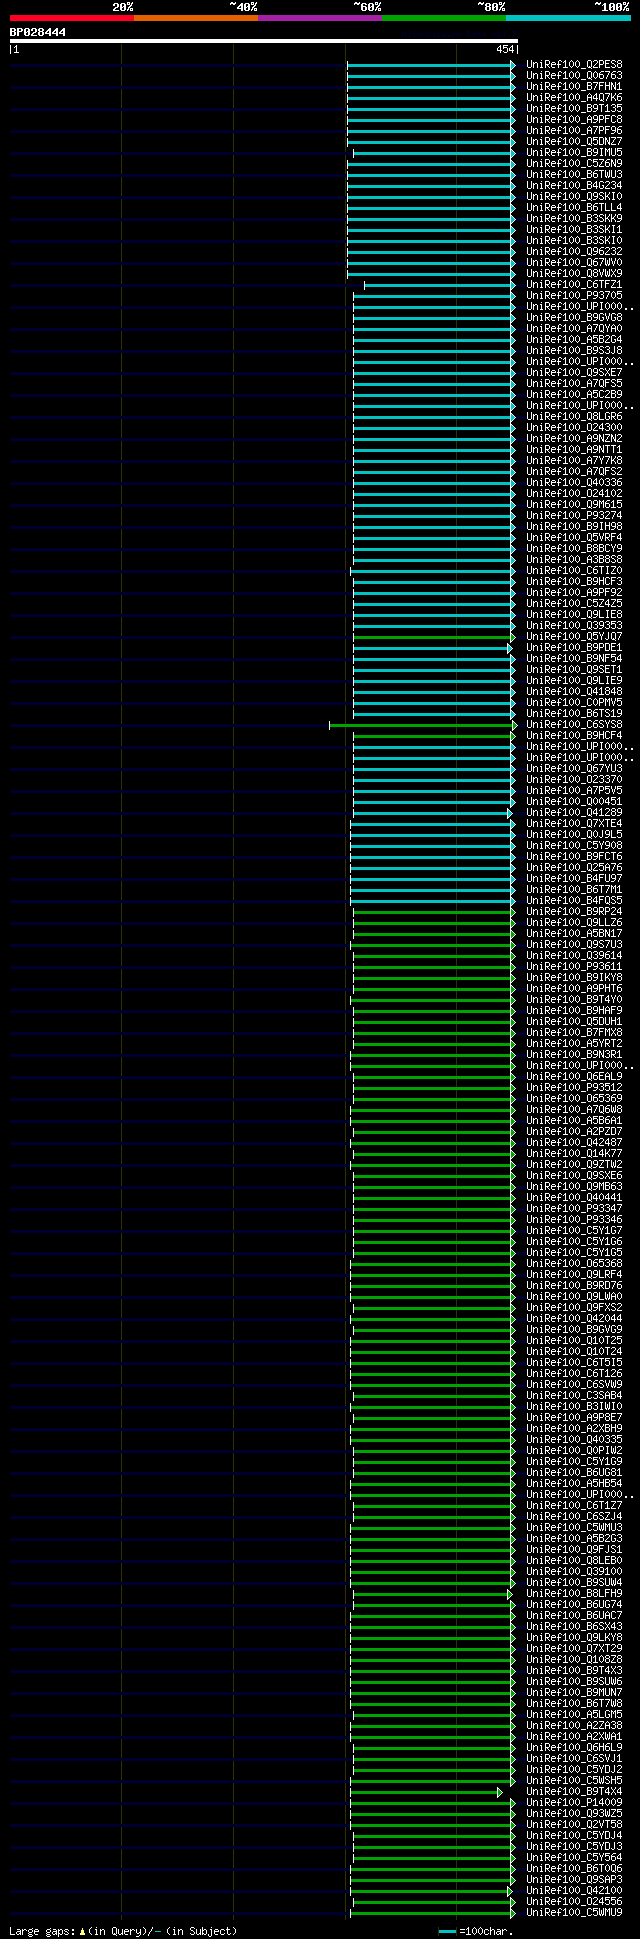Open the UniRef100_C0PMV5 hit label
This screenshot has width=640, height=1939.
point(574,703)
